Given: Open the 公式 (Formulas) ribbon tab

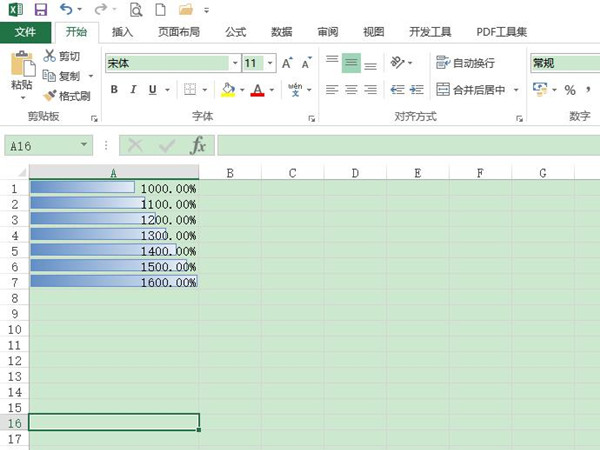Looking at the screenshot, I should (x=236, y=32).
